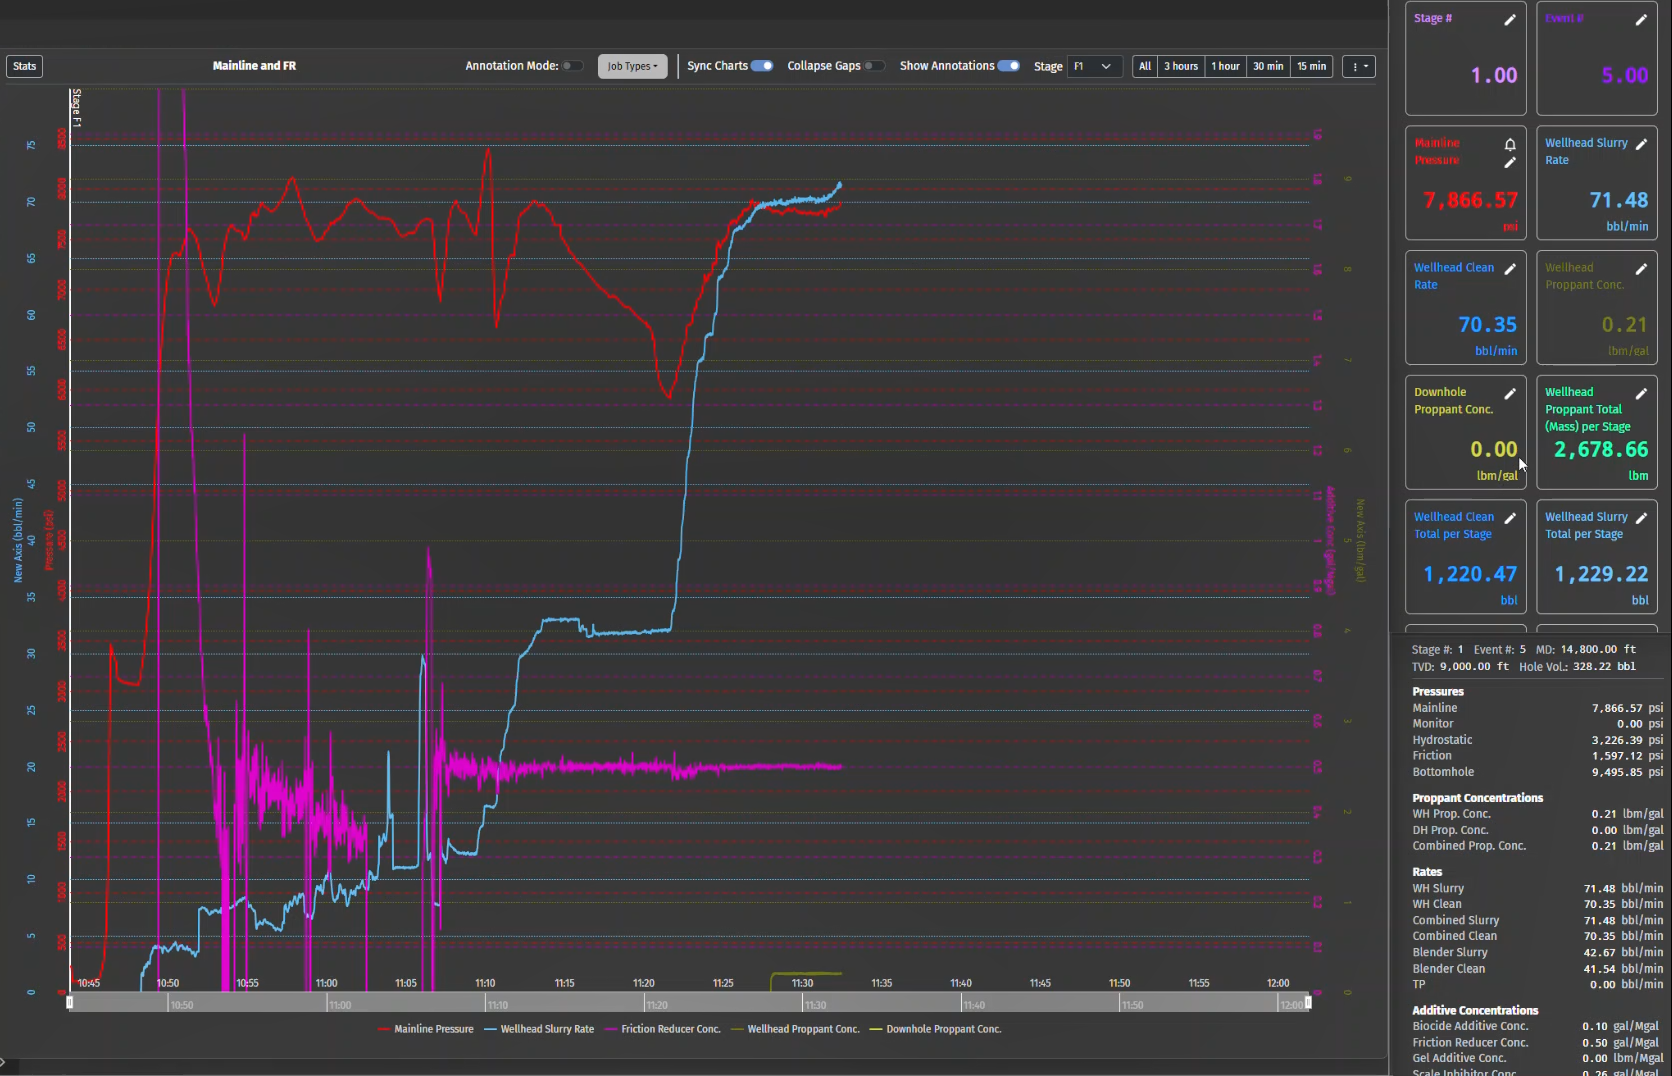The height and width of the screenshot is (1076, 1672).
Task: Enable the Collapse Gaps toggle
Action: click(x=877, y=65)
